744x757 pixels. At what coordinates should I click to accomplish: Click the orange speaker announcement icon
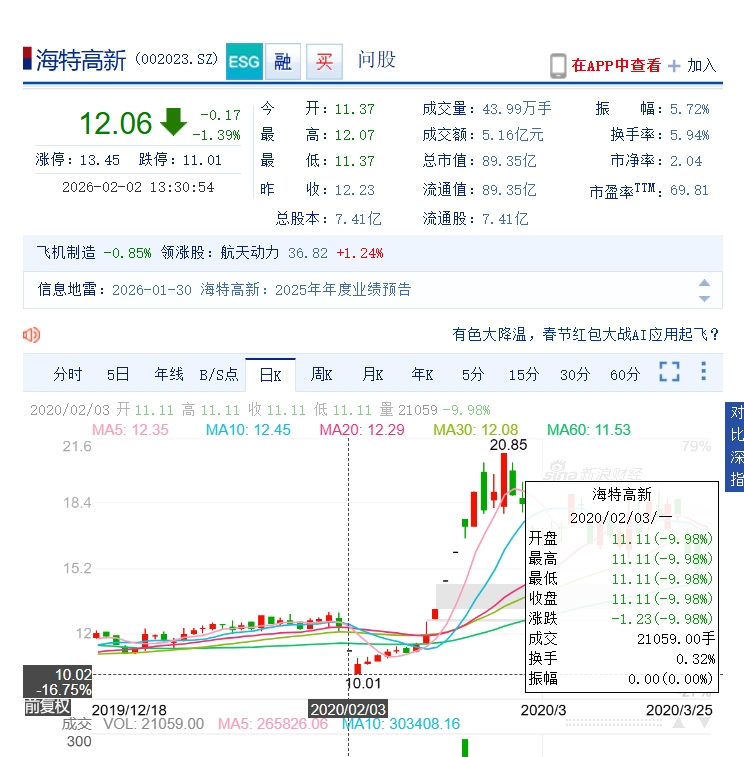coord(31,335)
